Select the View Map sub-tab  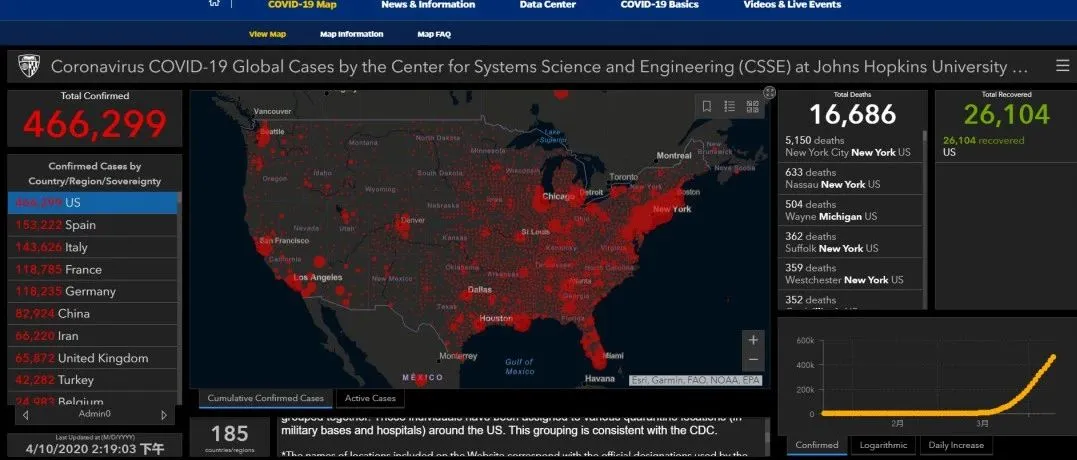(267, 34)
